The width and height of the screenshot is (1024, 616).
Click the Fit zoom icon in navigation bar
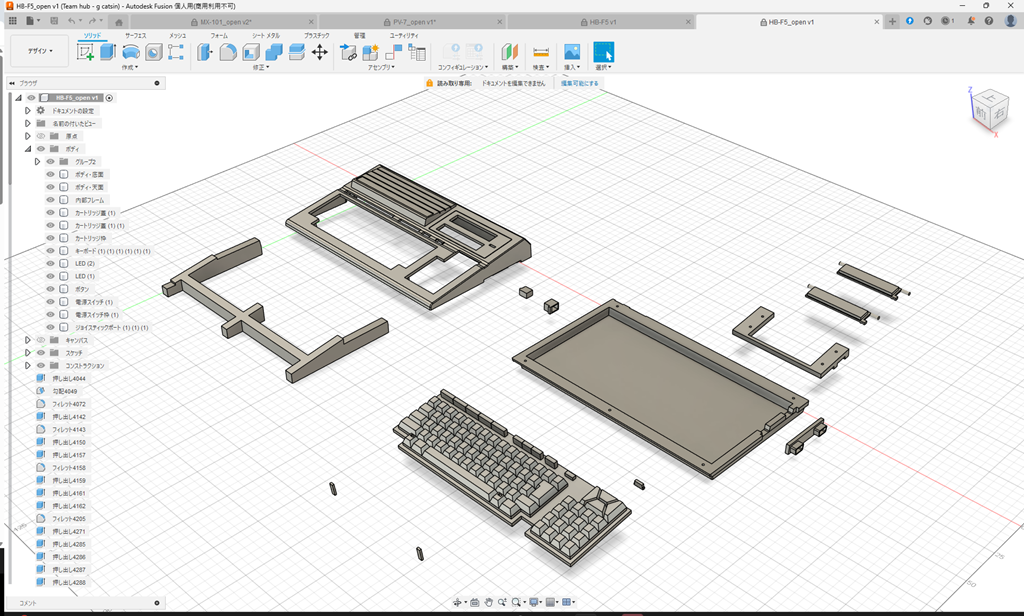[x=517, y=601]
